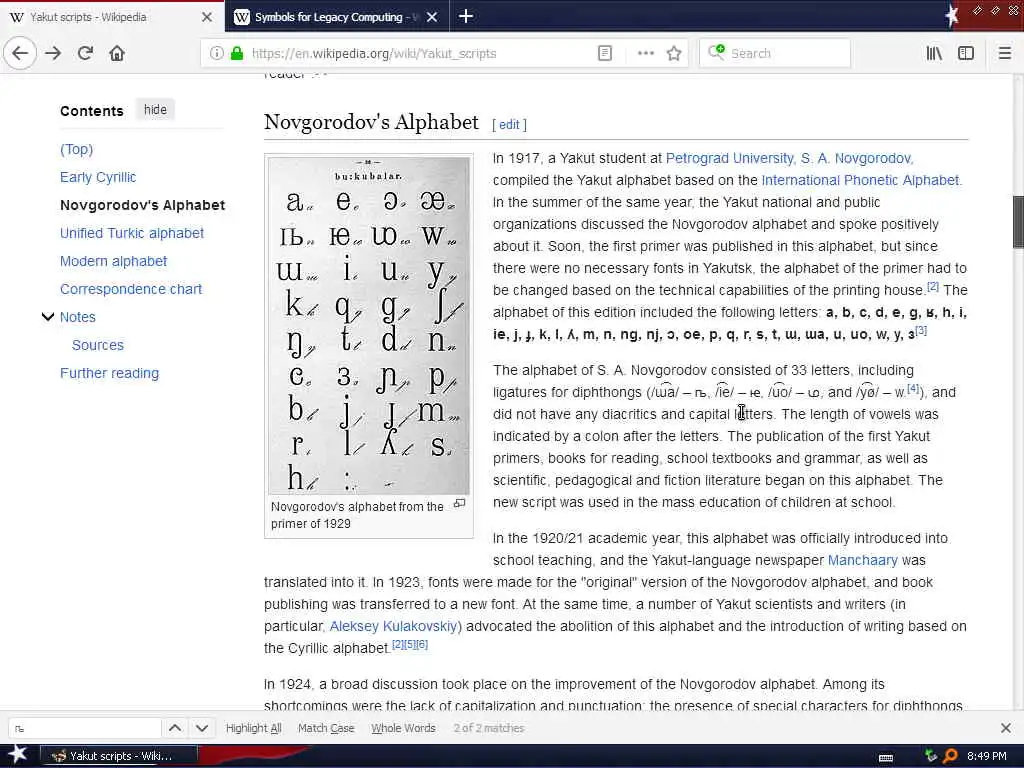Screen dimensions: 1024x768
Task: Show the sidebars panel icon
Action: [x=966, y=53]
